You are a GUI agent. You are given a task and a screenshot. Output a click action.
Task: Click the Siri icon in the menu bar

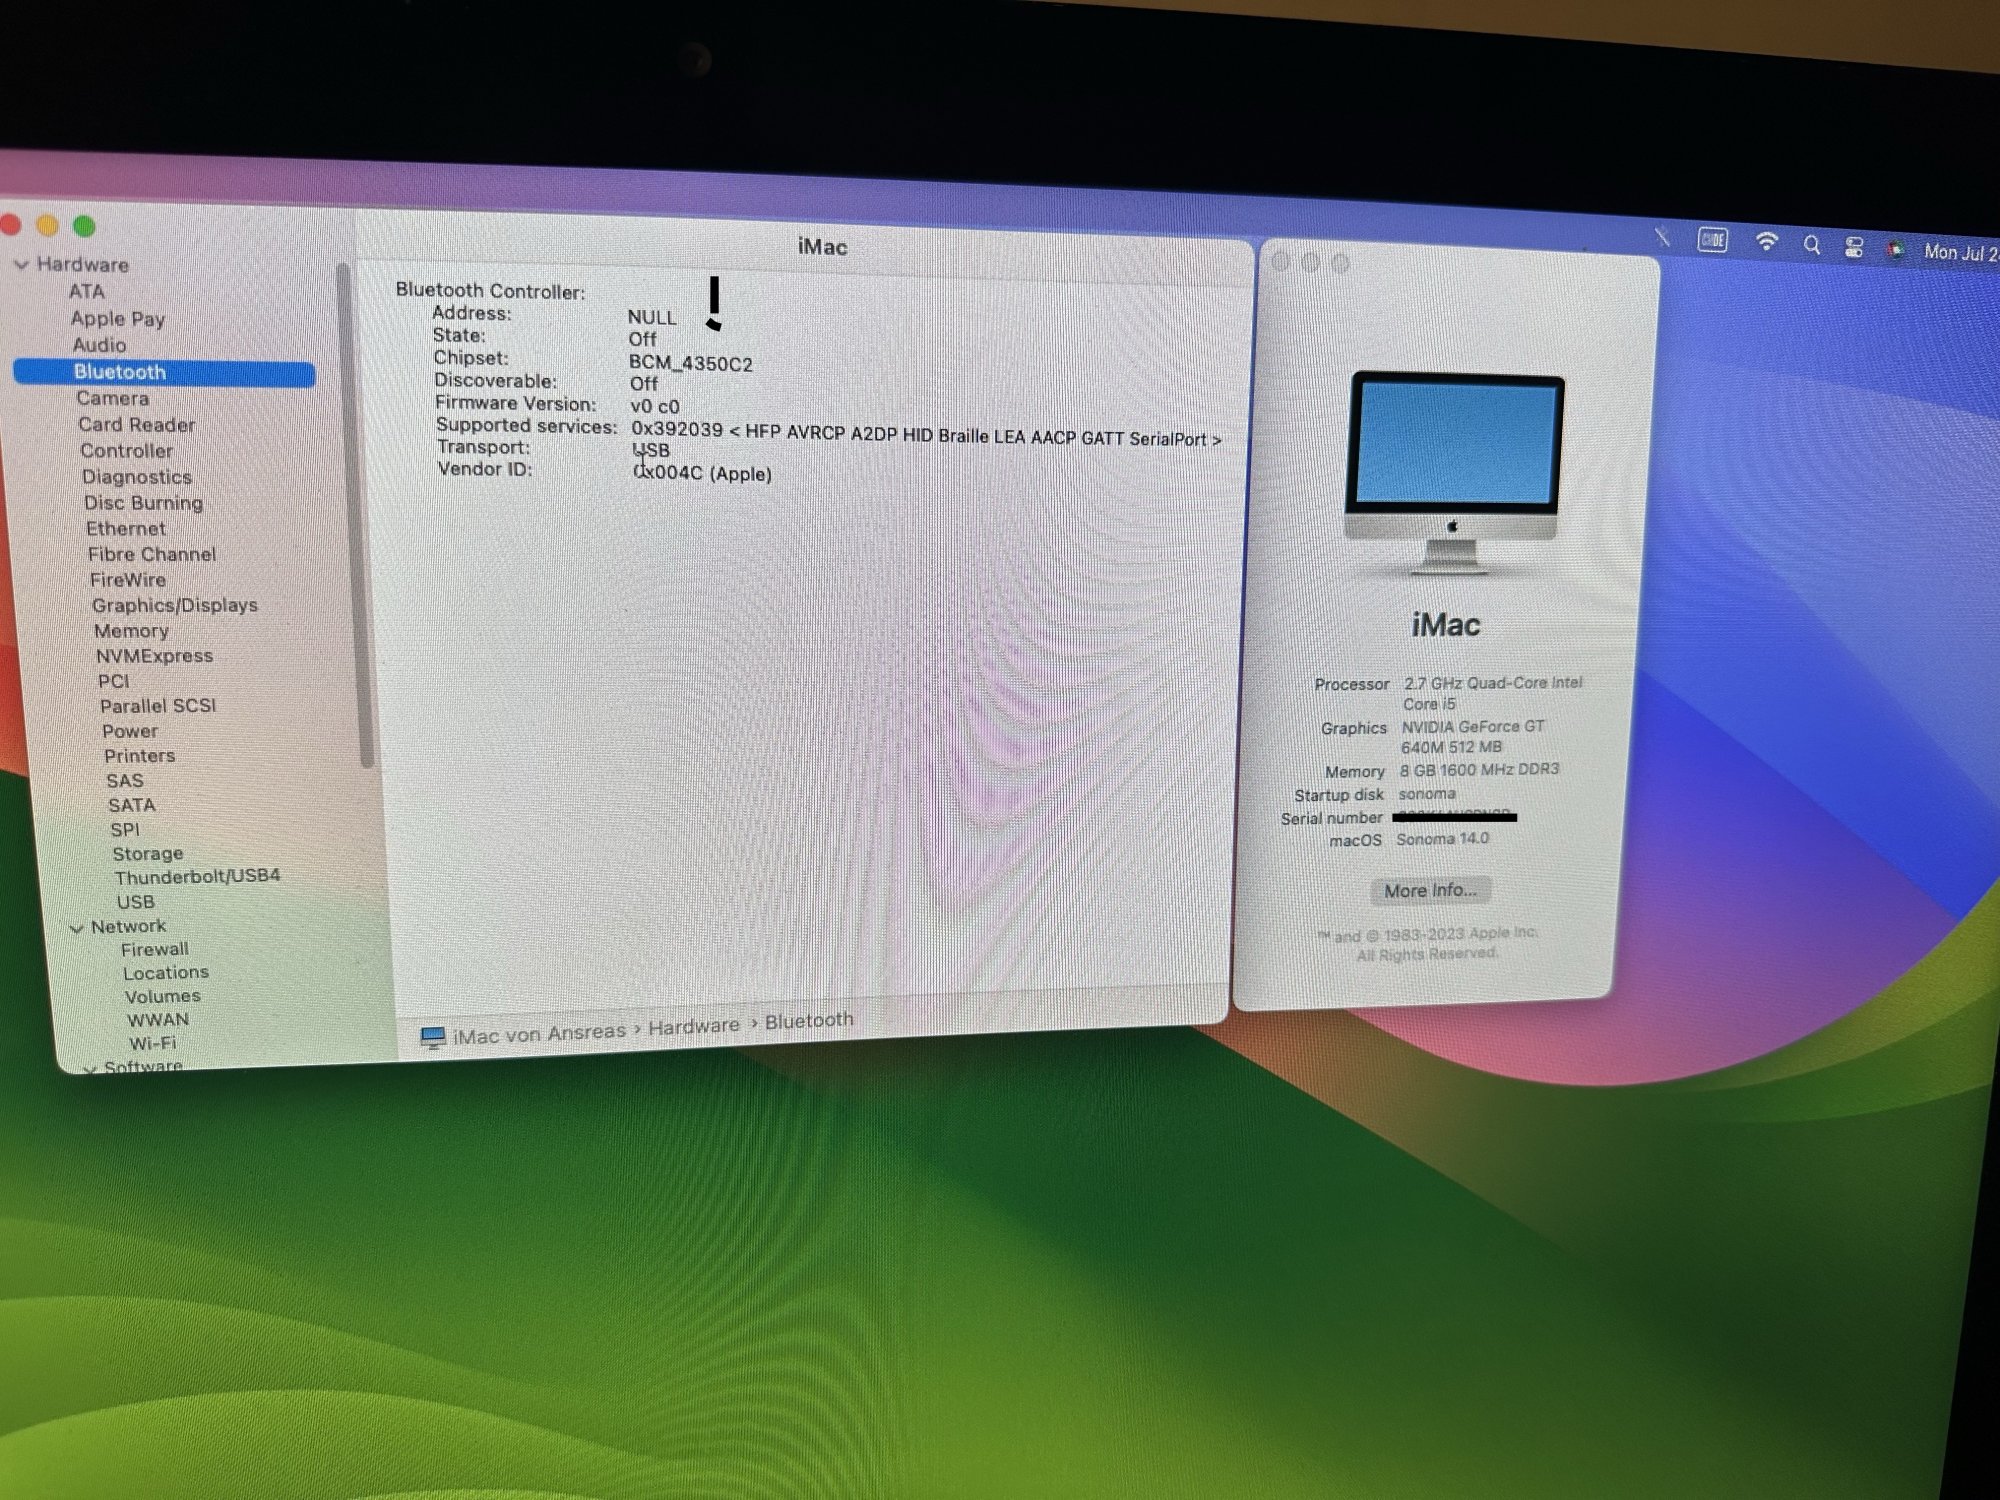coord(1894,250)
